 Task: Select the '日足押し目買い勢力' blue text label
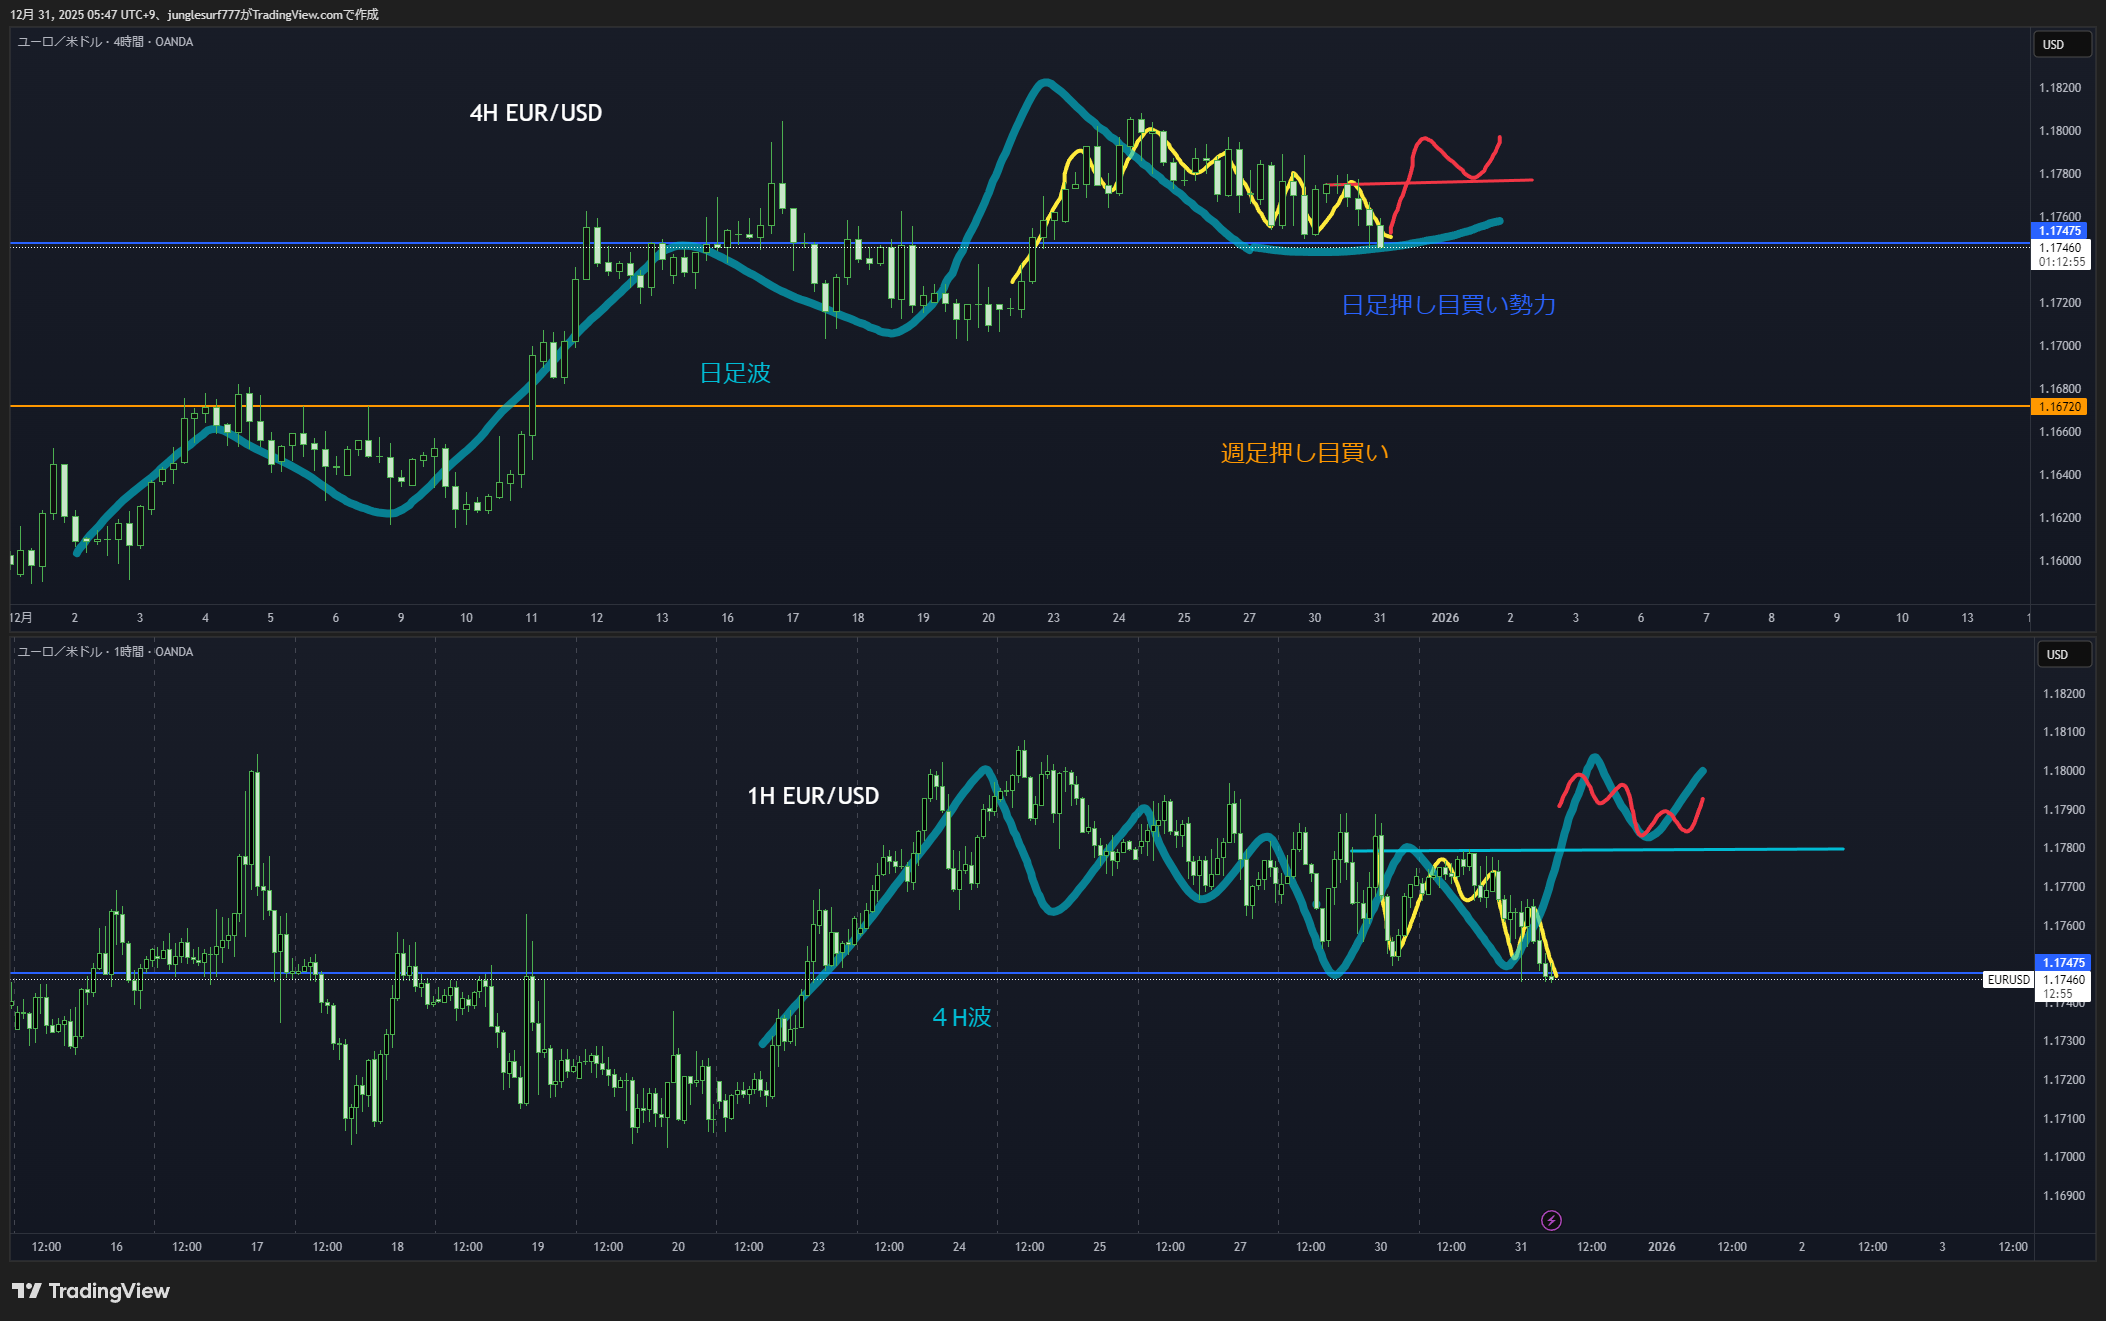click(x=1448, y=305)
